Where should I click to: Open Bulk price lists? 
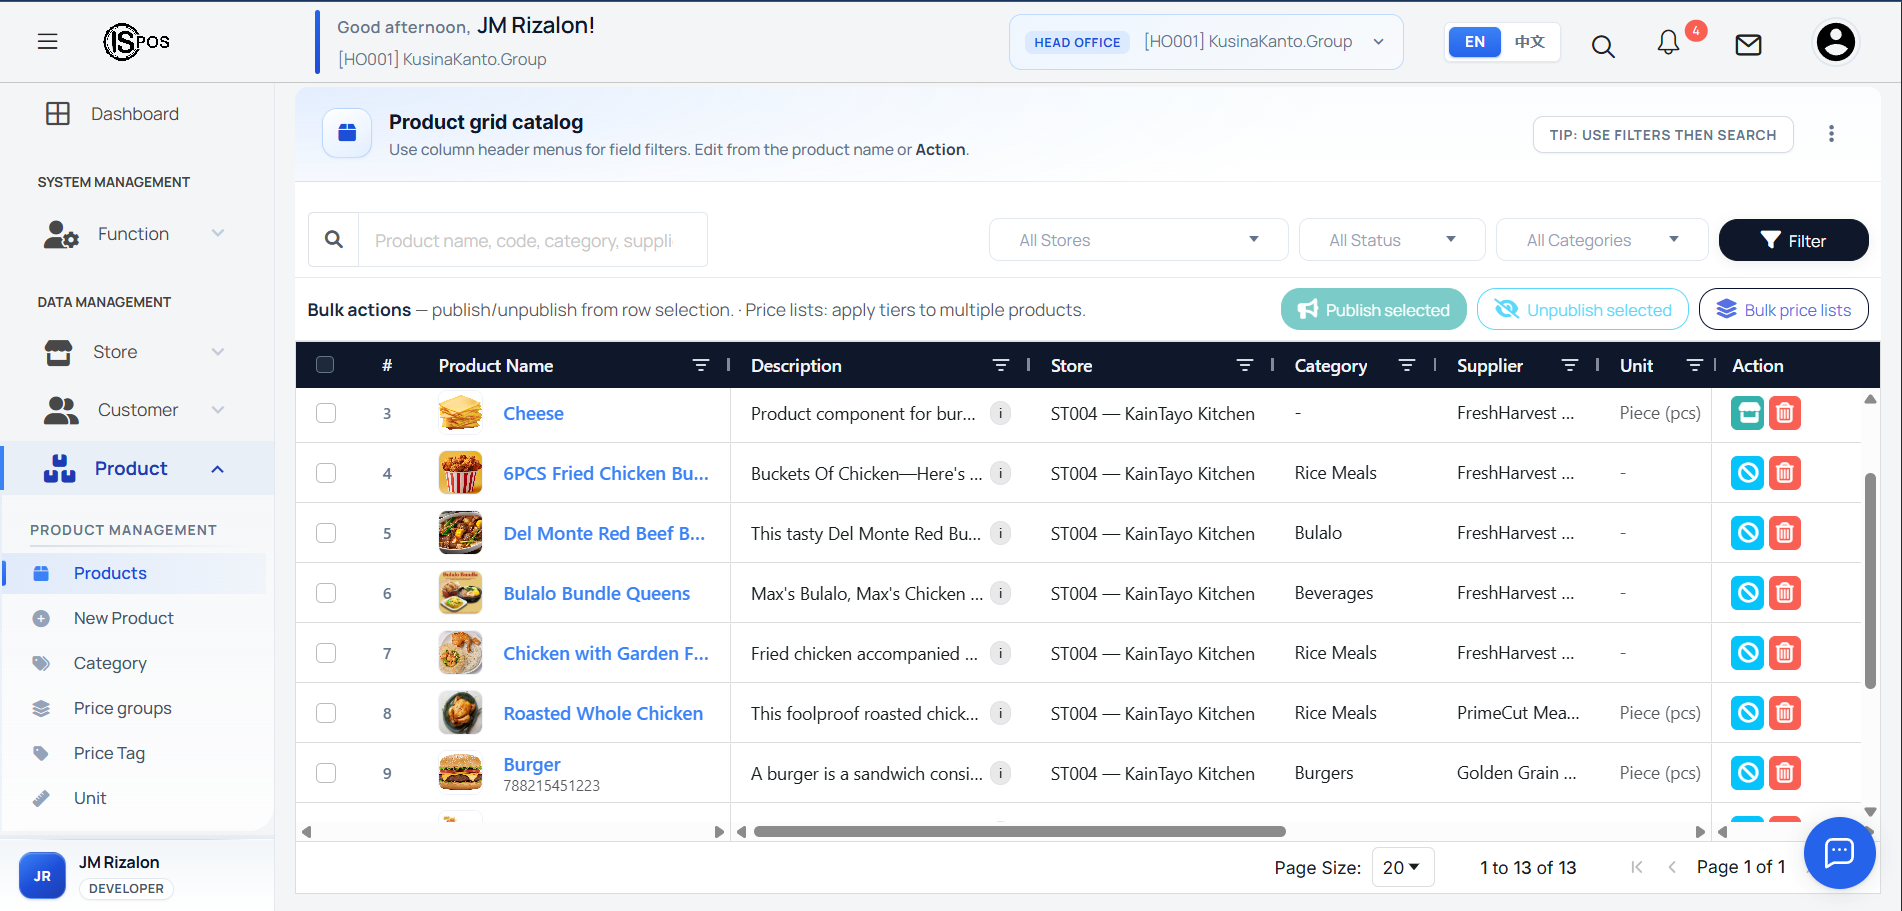coord(1783,310)
